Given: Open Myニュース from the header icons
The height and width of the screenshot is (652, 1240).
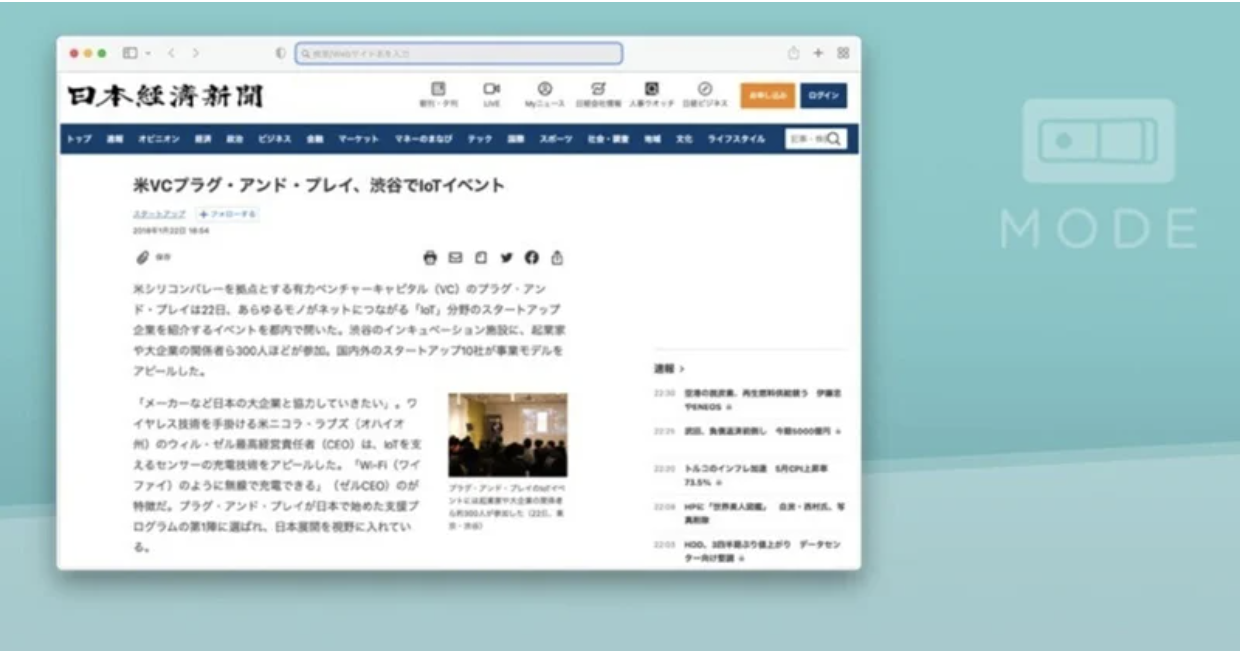Looking at the screenshot, I should tap(545, 90).
